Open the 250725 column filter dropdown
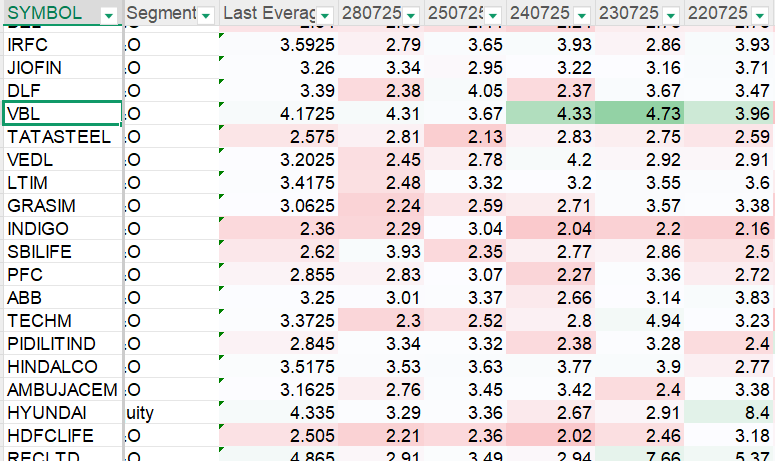Viewport: 775px width, 461px height. tap(492, 16)
